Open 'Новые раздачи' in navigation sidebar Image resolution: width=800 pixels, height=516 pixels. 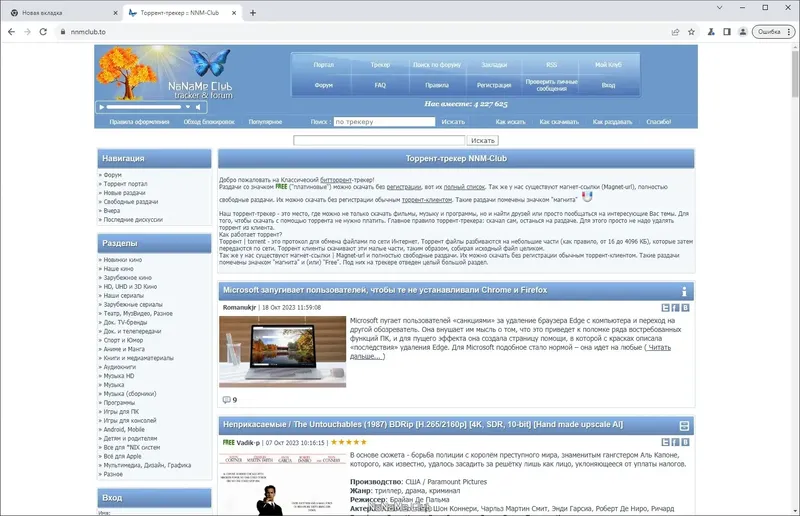pyautogui.click(x=124, y=193)
